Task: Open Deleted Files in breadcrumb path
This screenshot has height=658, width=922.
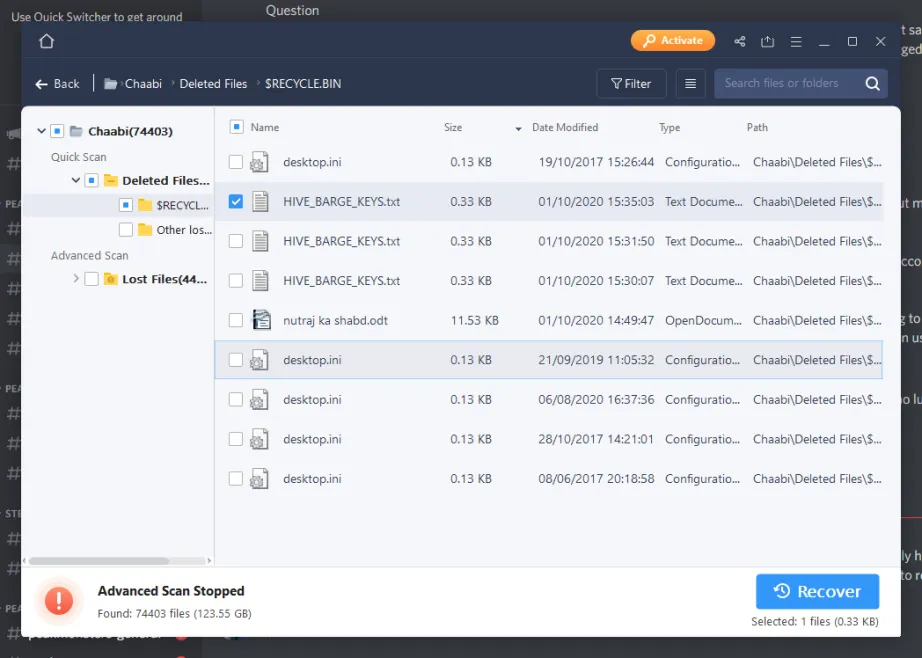Action: [x=213, y=84]
